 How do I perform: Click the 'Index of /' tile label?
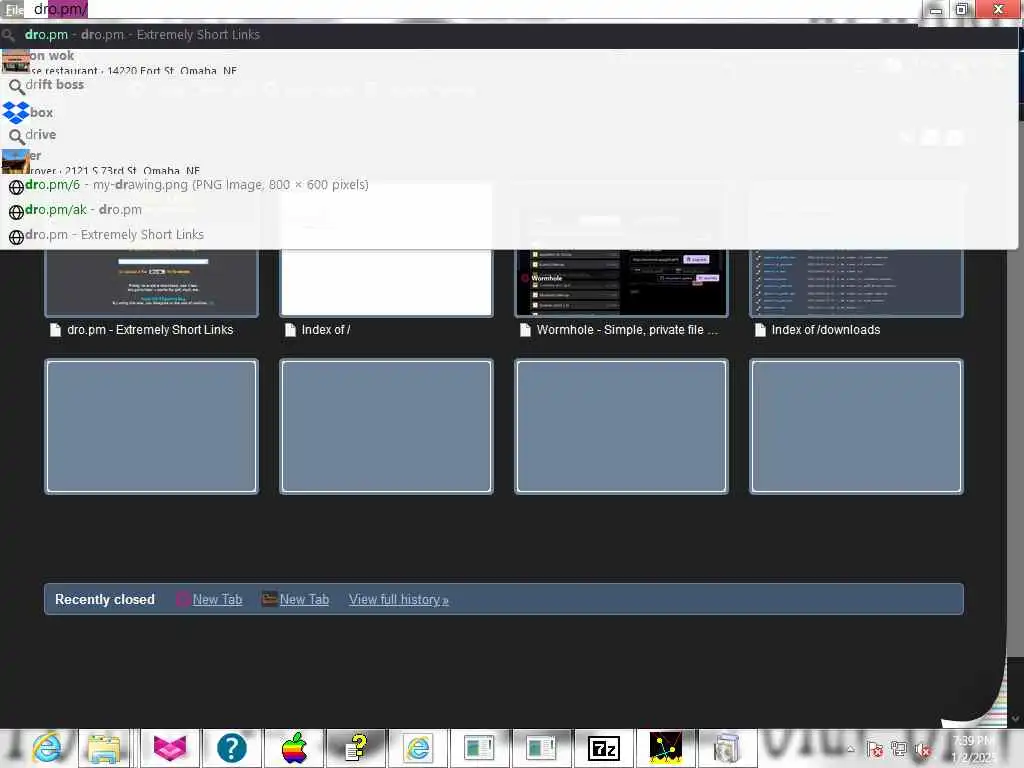click(326, 330)
